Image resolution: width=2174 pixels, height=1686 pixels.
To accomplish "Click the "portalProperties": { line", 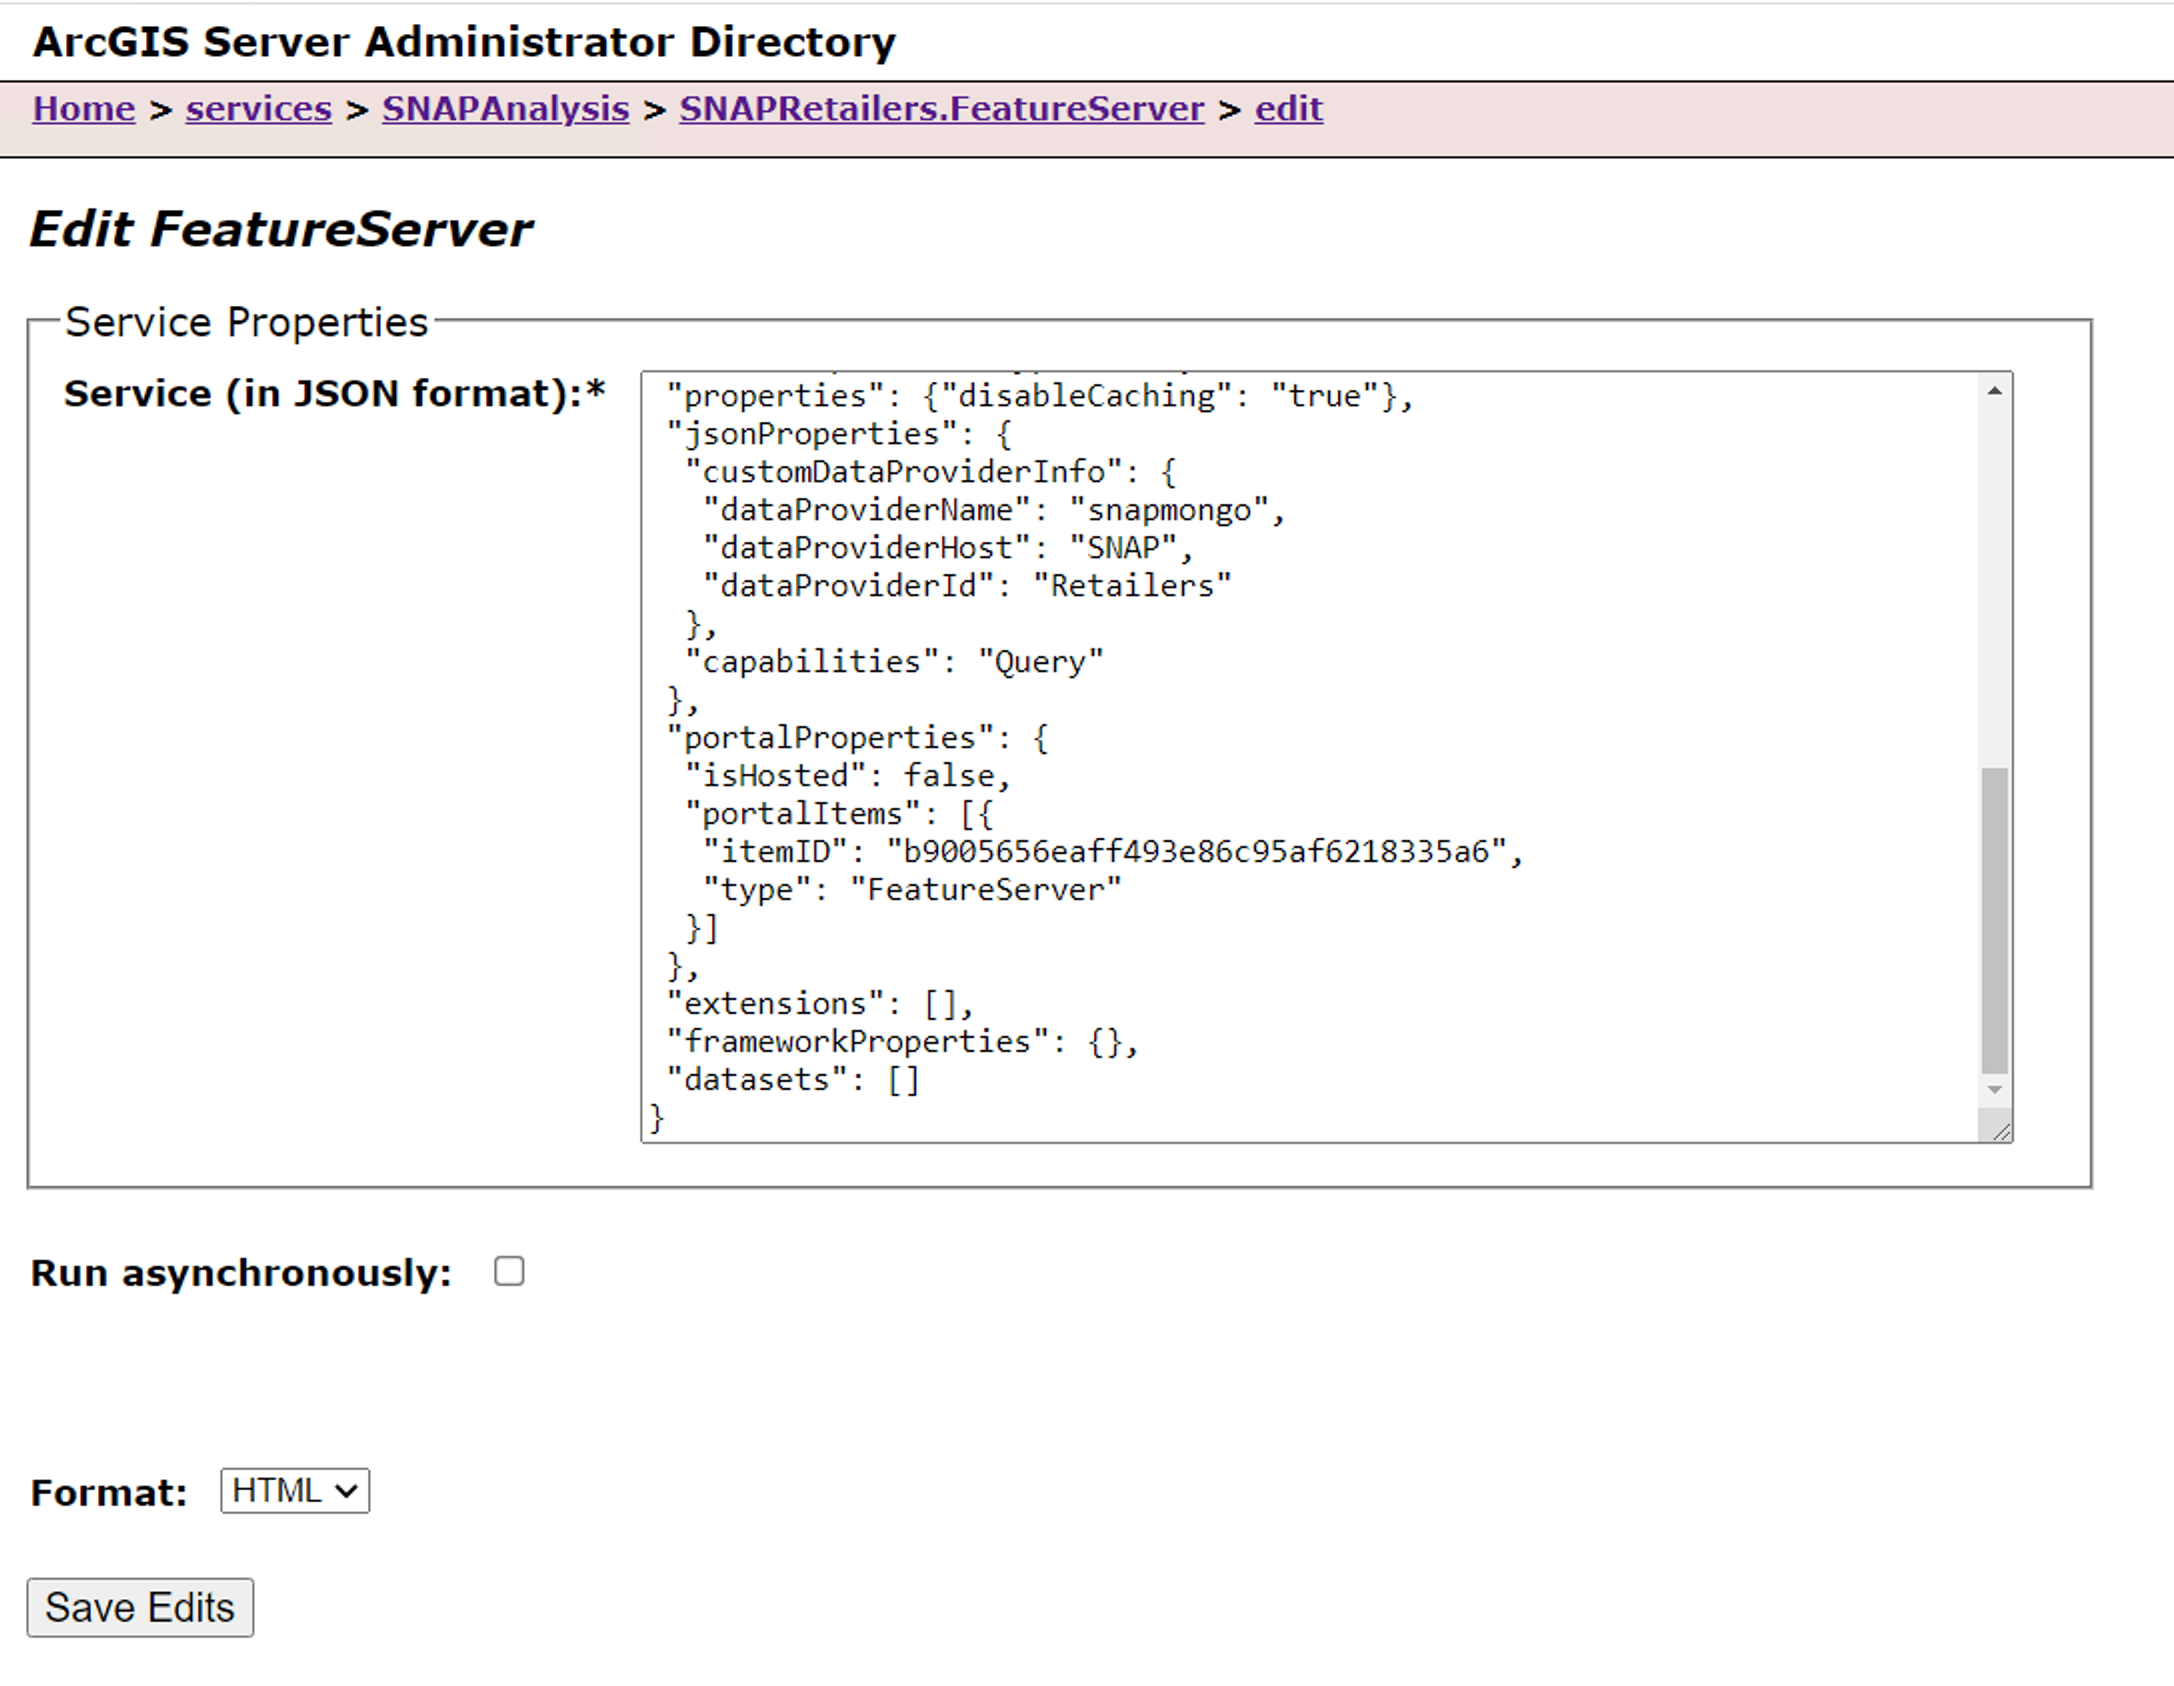I will 857,738.
